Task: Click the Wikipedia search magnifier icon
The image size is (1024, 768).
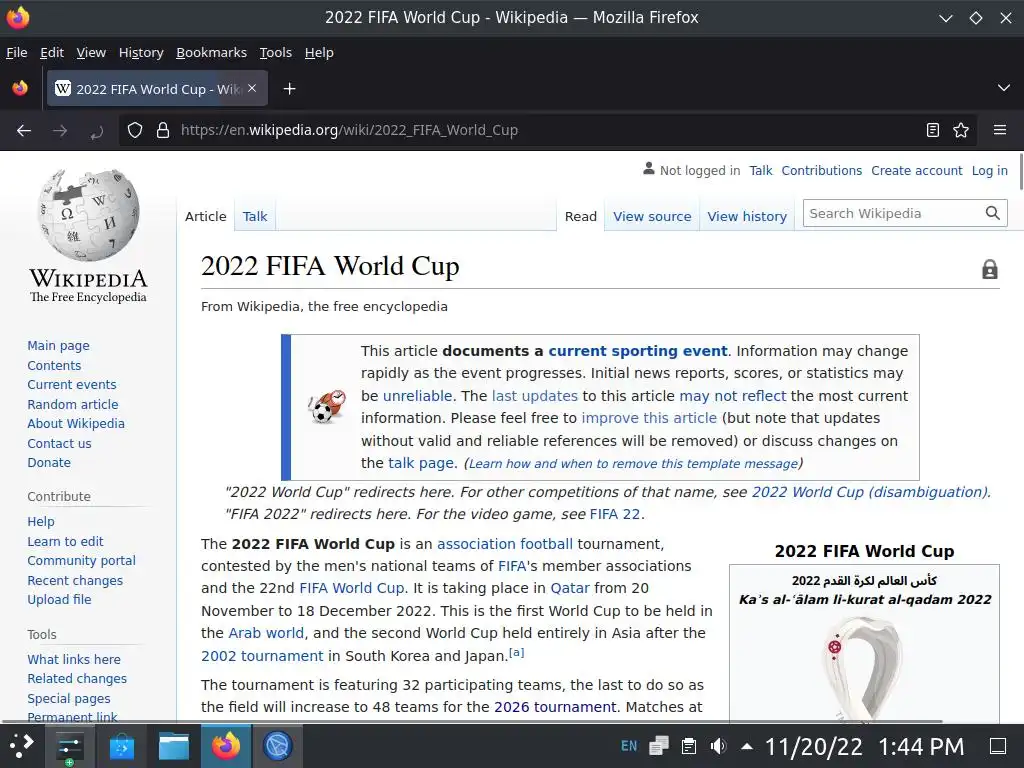Action: (993, 214)
